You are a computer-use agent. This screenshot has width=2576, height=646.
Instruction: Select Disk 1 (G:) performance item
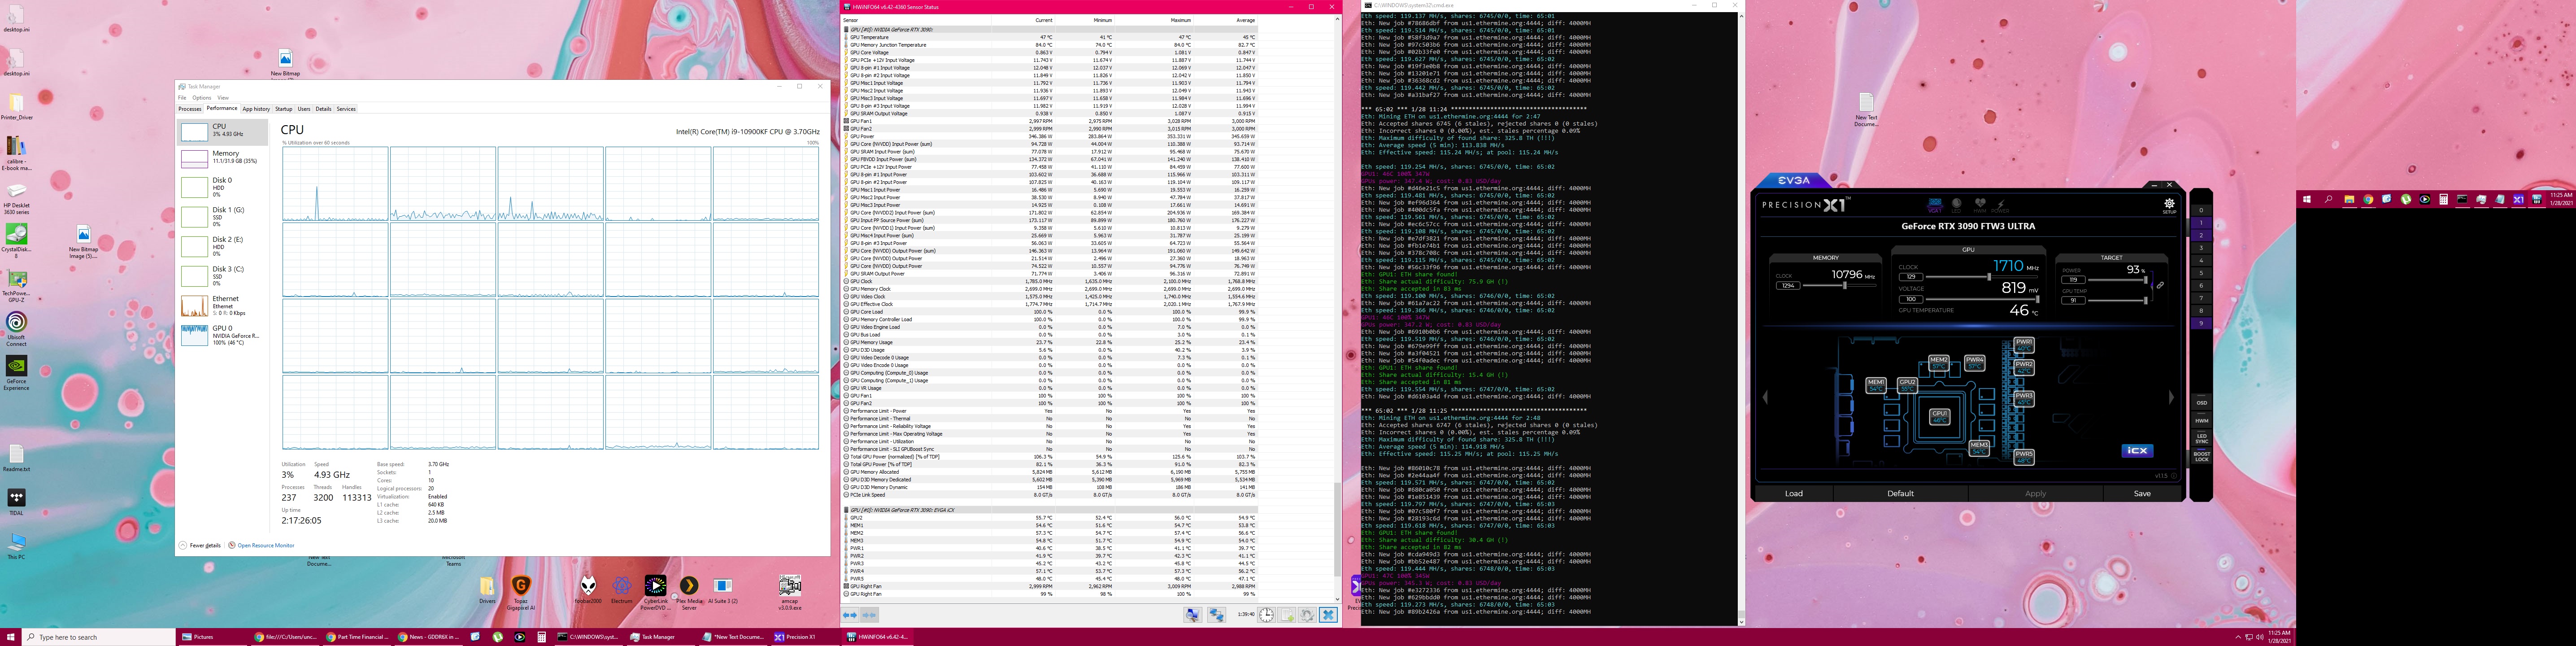(223, 217)
